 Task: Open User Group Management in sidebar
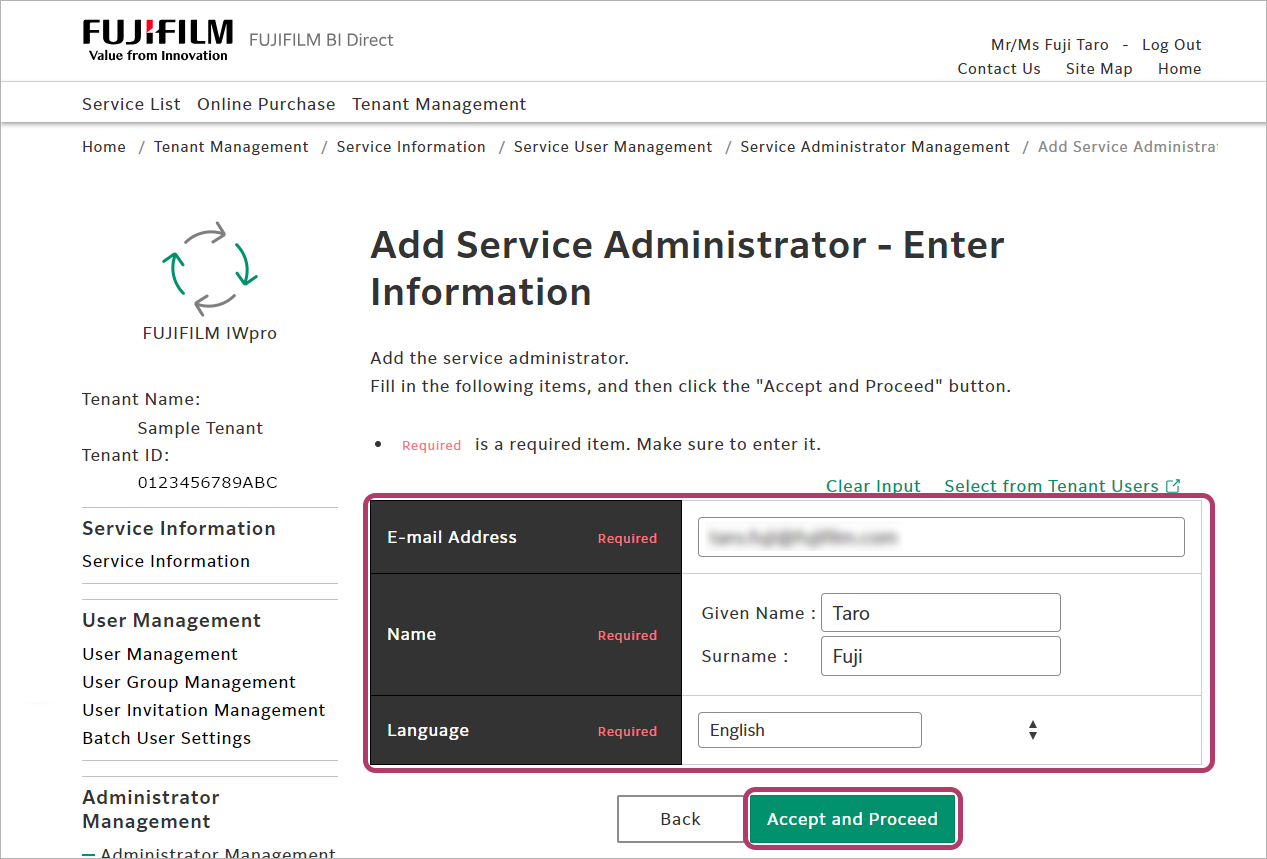tap(189, 682)
